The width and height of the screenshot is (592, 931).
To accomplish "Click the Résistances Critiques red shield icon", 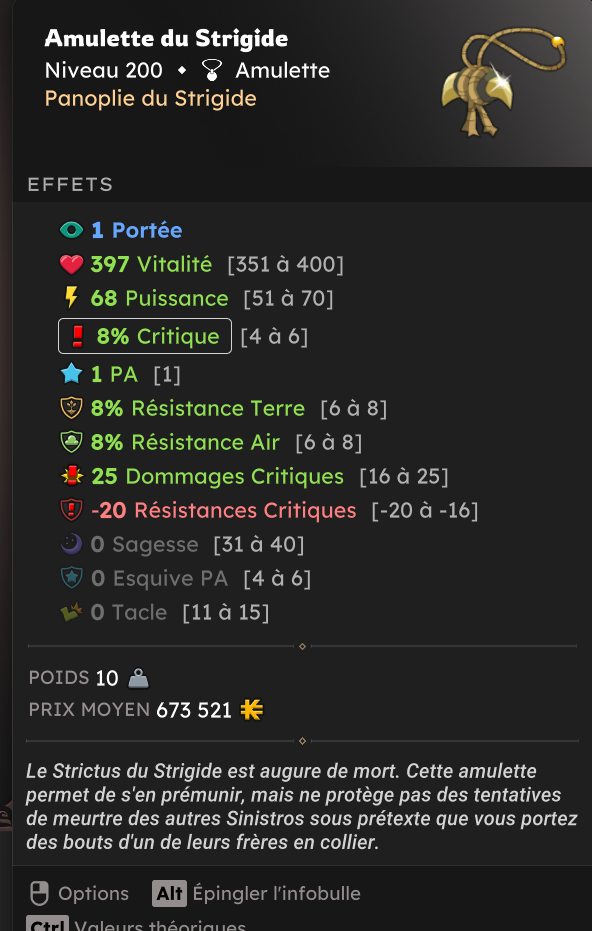I will point(72,510).
